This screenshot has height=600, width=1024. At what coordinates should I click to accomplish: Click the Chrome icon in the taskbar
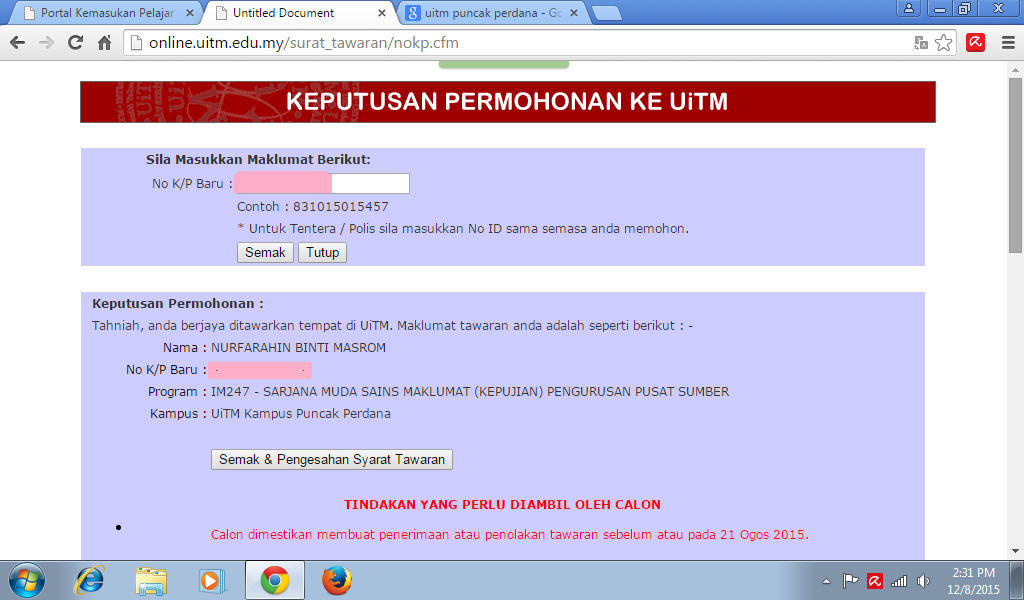pos(275,580)
